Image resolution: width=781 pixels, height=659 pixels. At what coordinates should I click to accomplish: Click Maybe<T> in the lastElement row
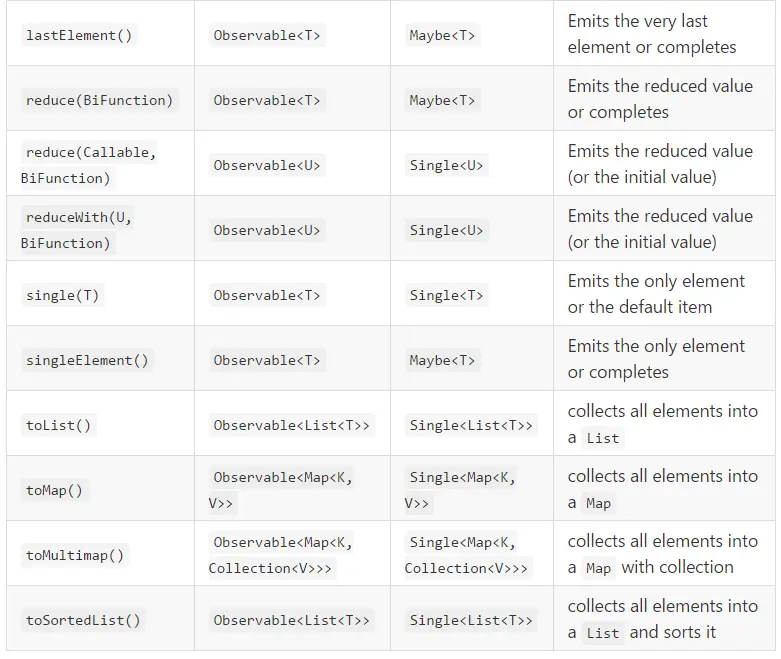[442, 35]
